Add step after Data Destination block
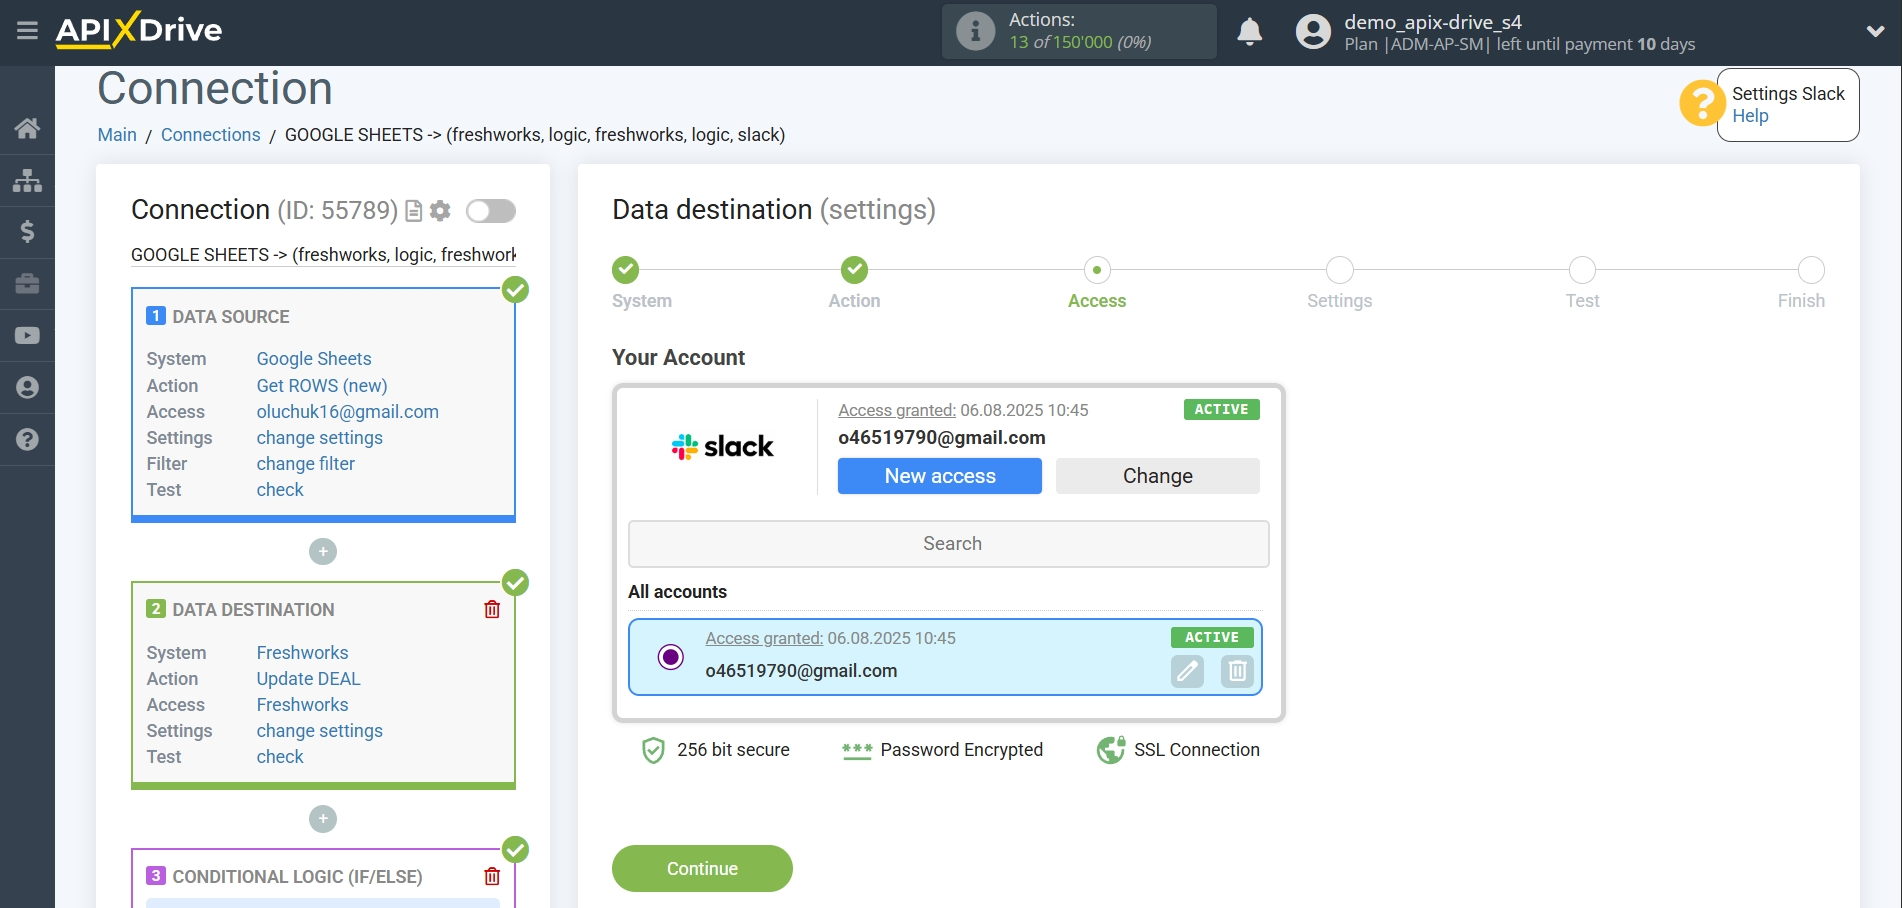The image size is (1902, 908). [323, 819]
